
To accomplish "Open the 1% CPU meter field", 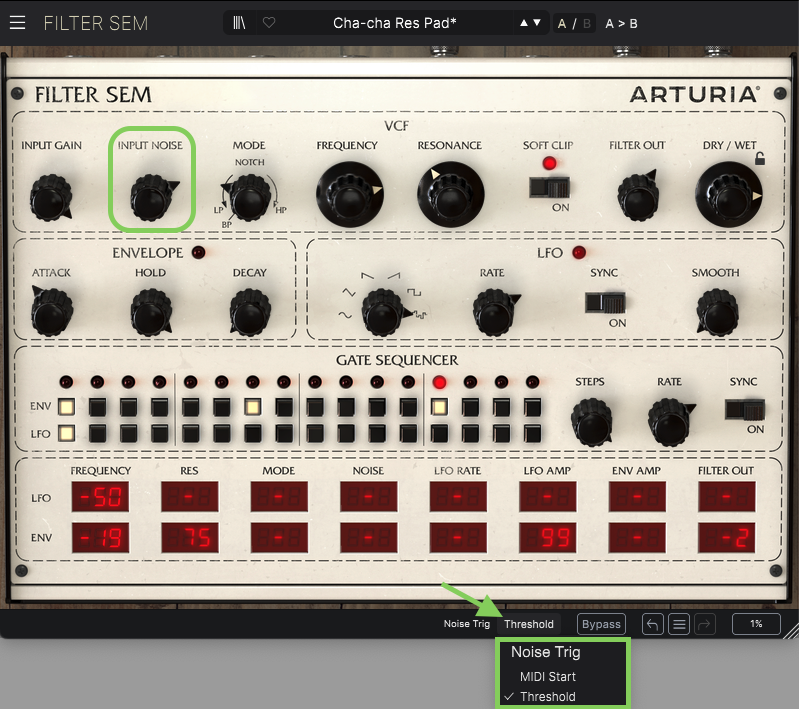I will pos(756,624).
